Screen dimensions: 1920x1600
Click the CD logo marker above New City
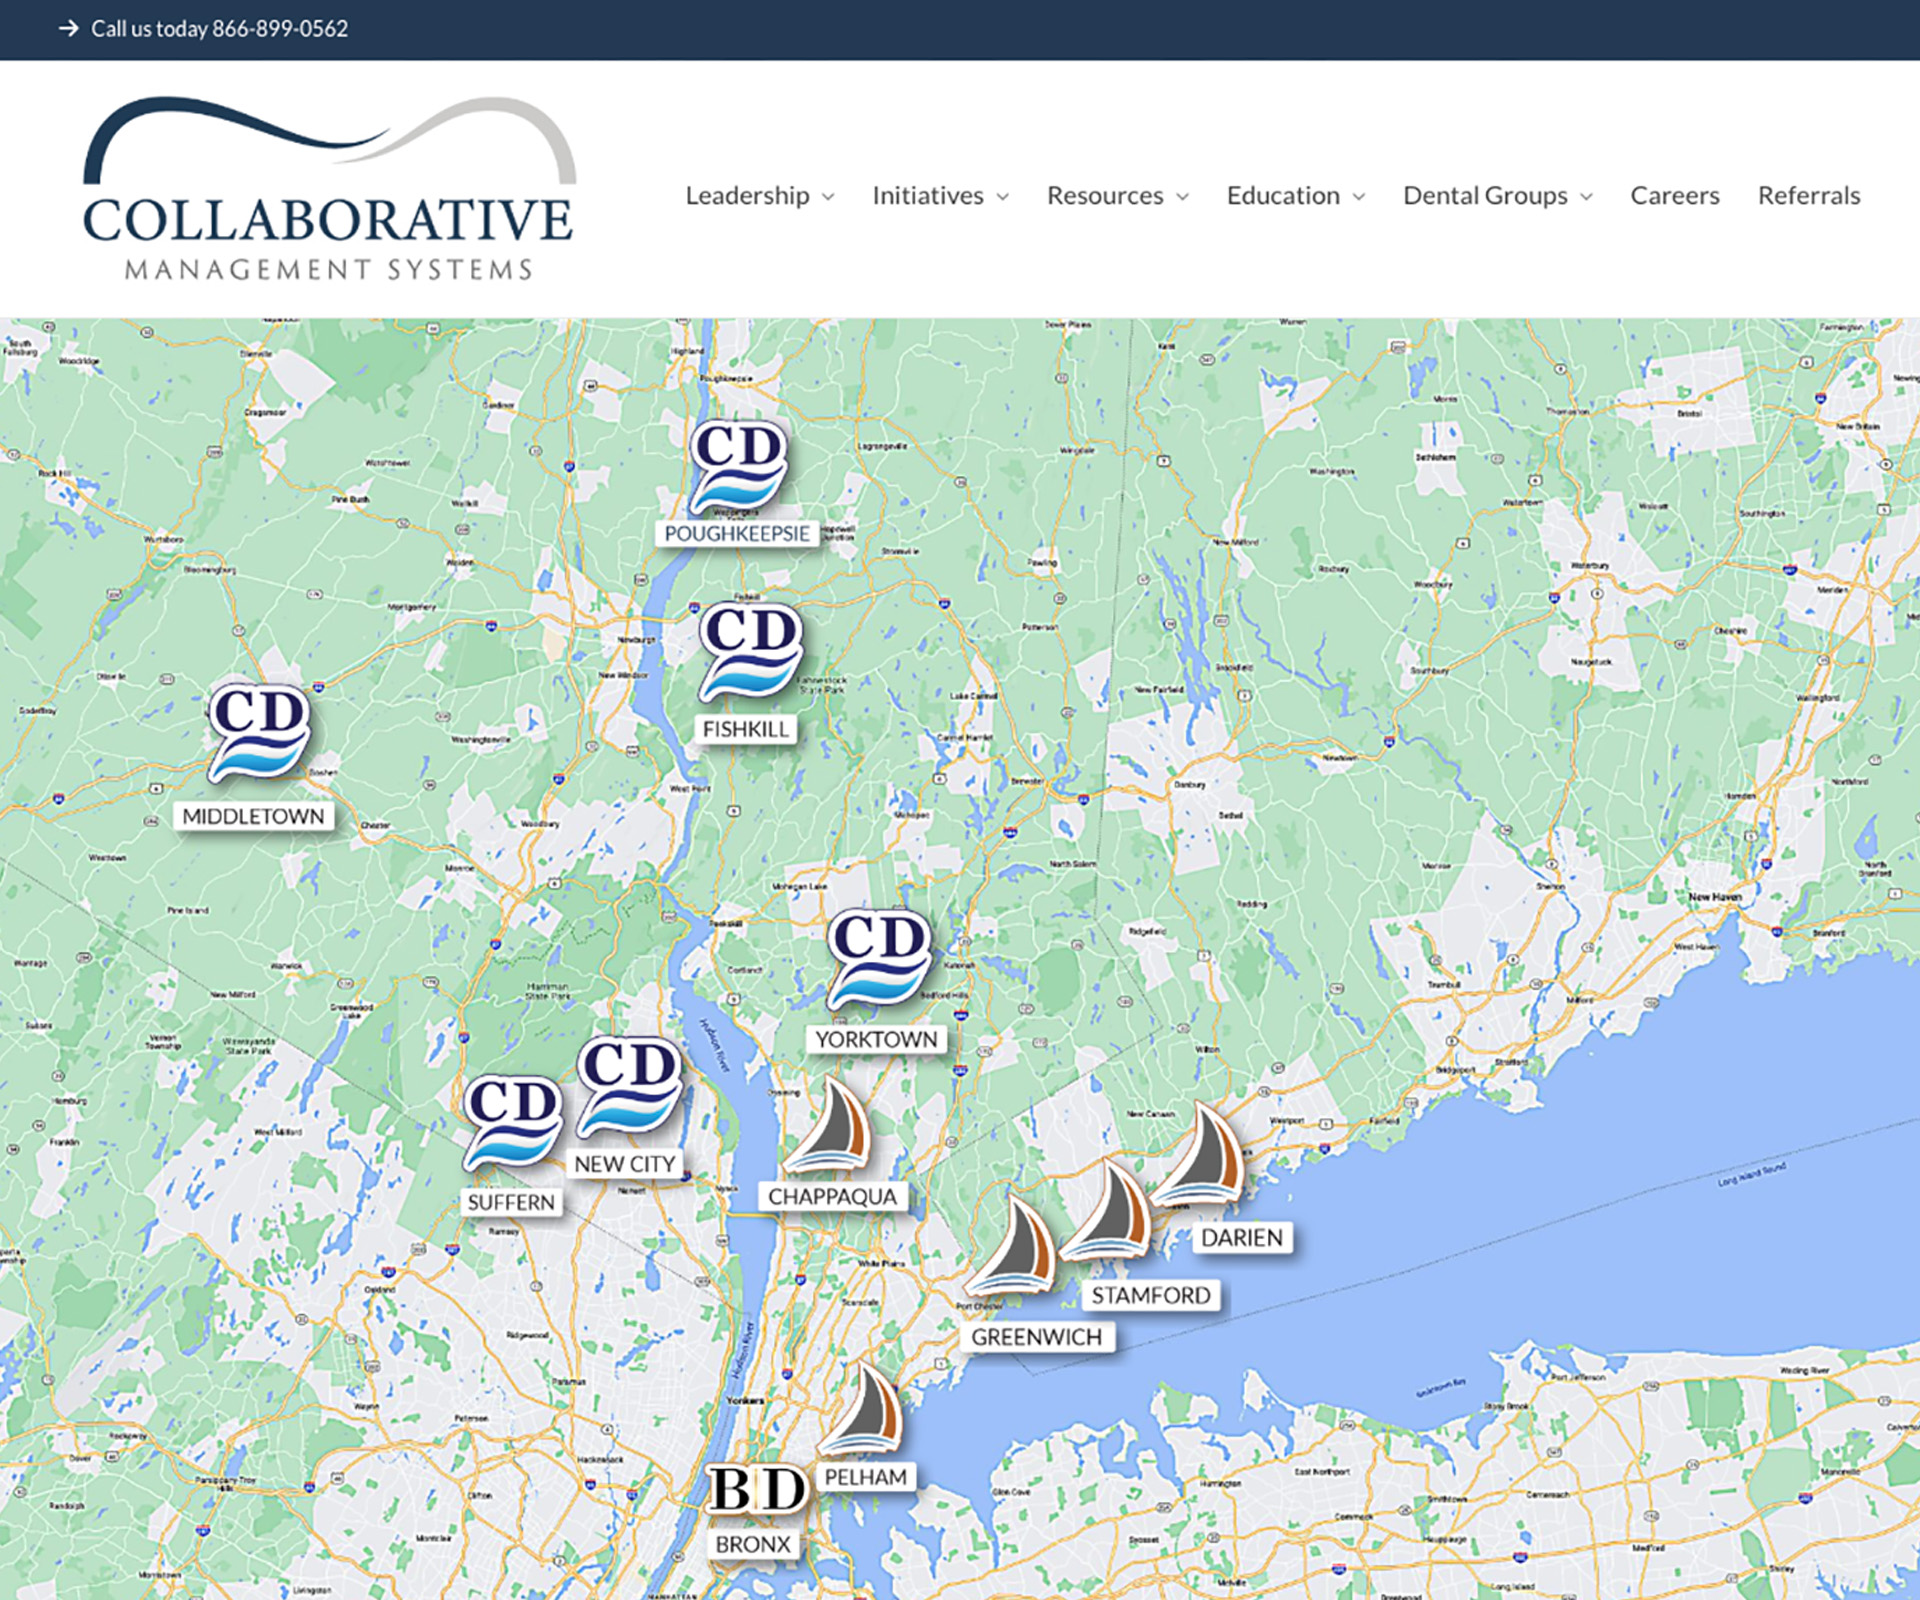pos(630,1087)
